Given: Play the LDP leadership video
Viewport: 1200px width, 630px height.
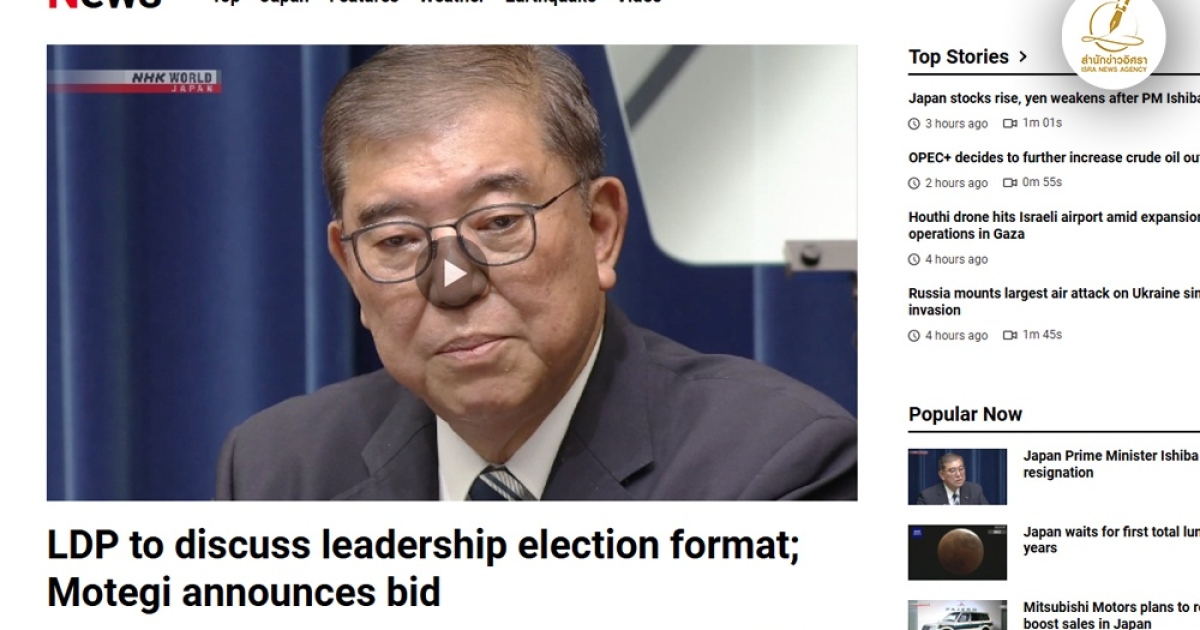Looking at the screenshot, I should coord(452,272).
